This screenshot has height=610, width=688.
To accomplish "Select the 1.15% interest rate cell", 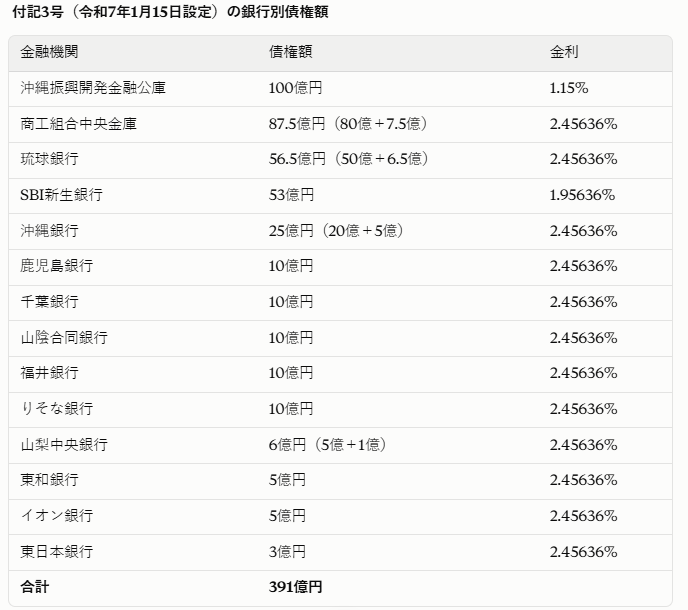I will 569,88.
